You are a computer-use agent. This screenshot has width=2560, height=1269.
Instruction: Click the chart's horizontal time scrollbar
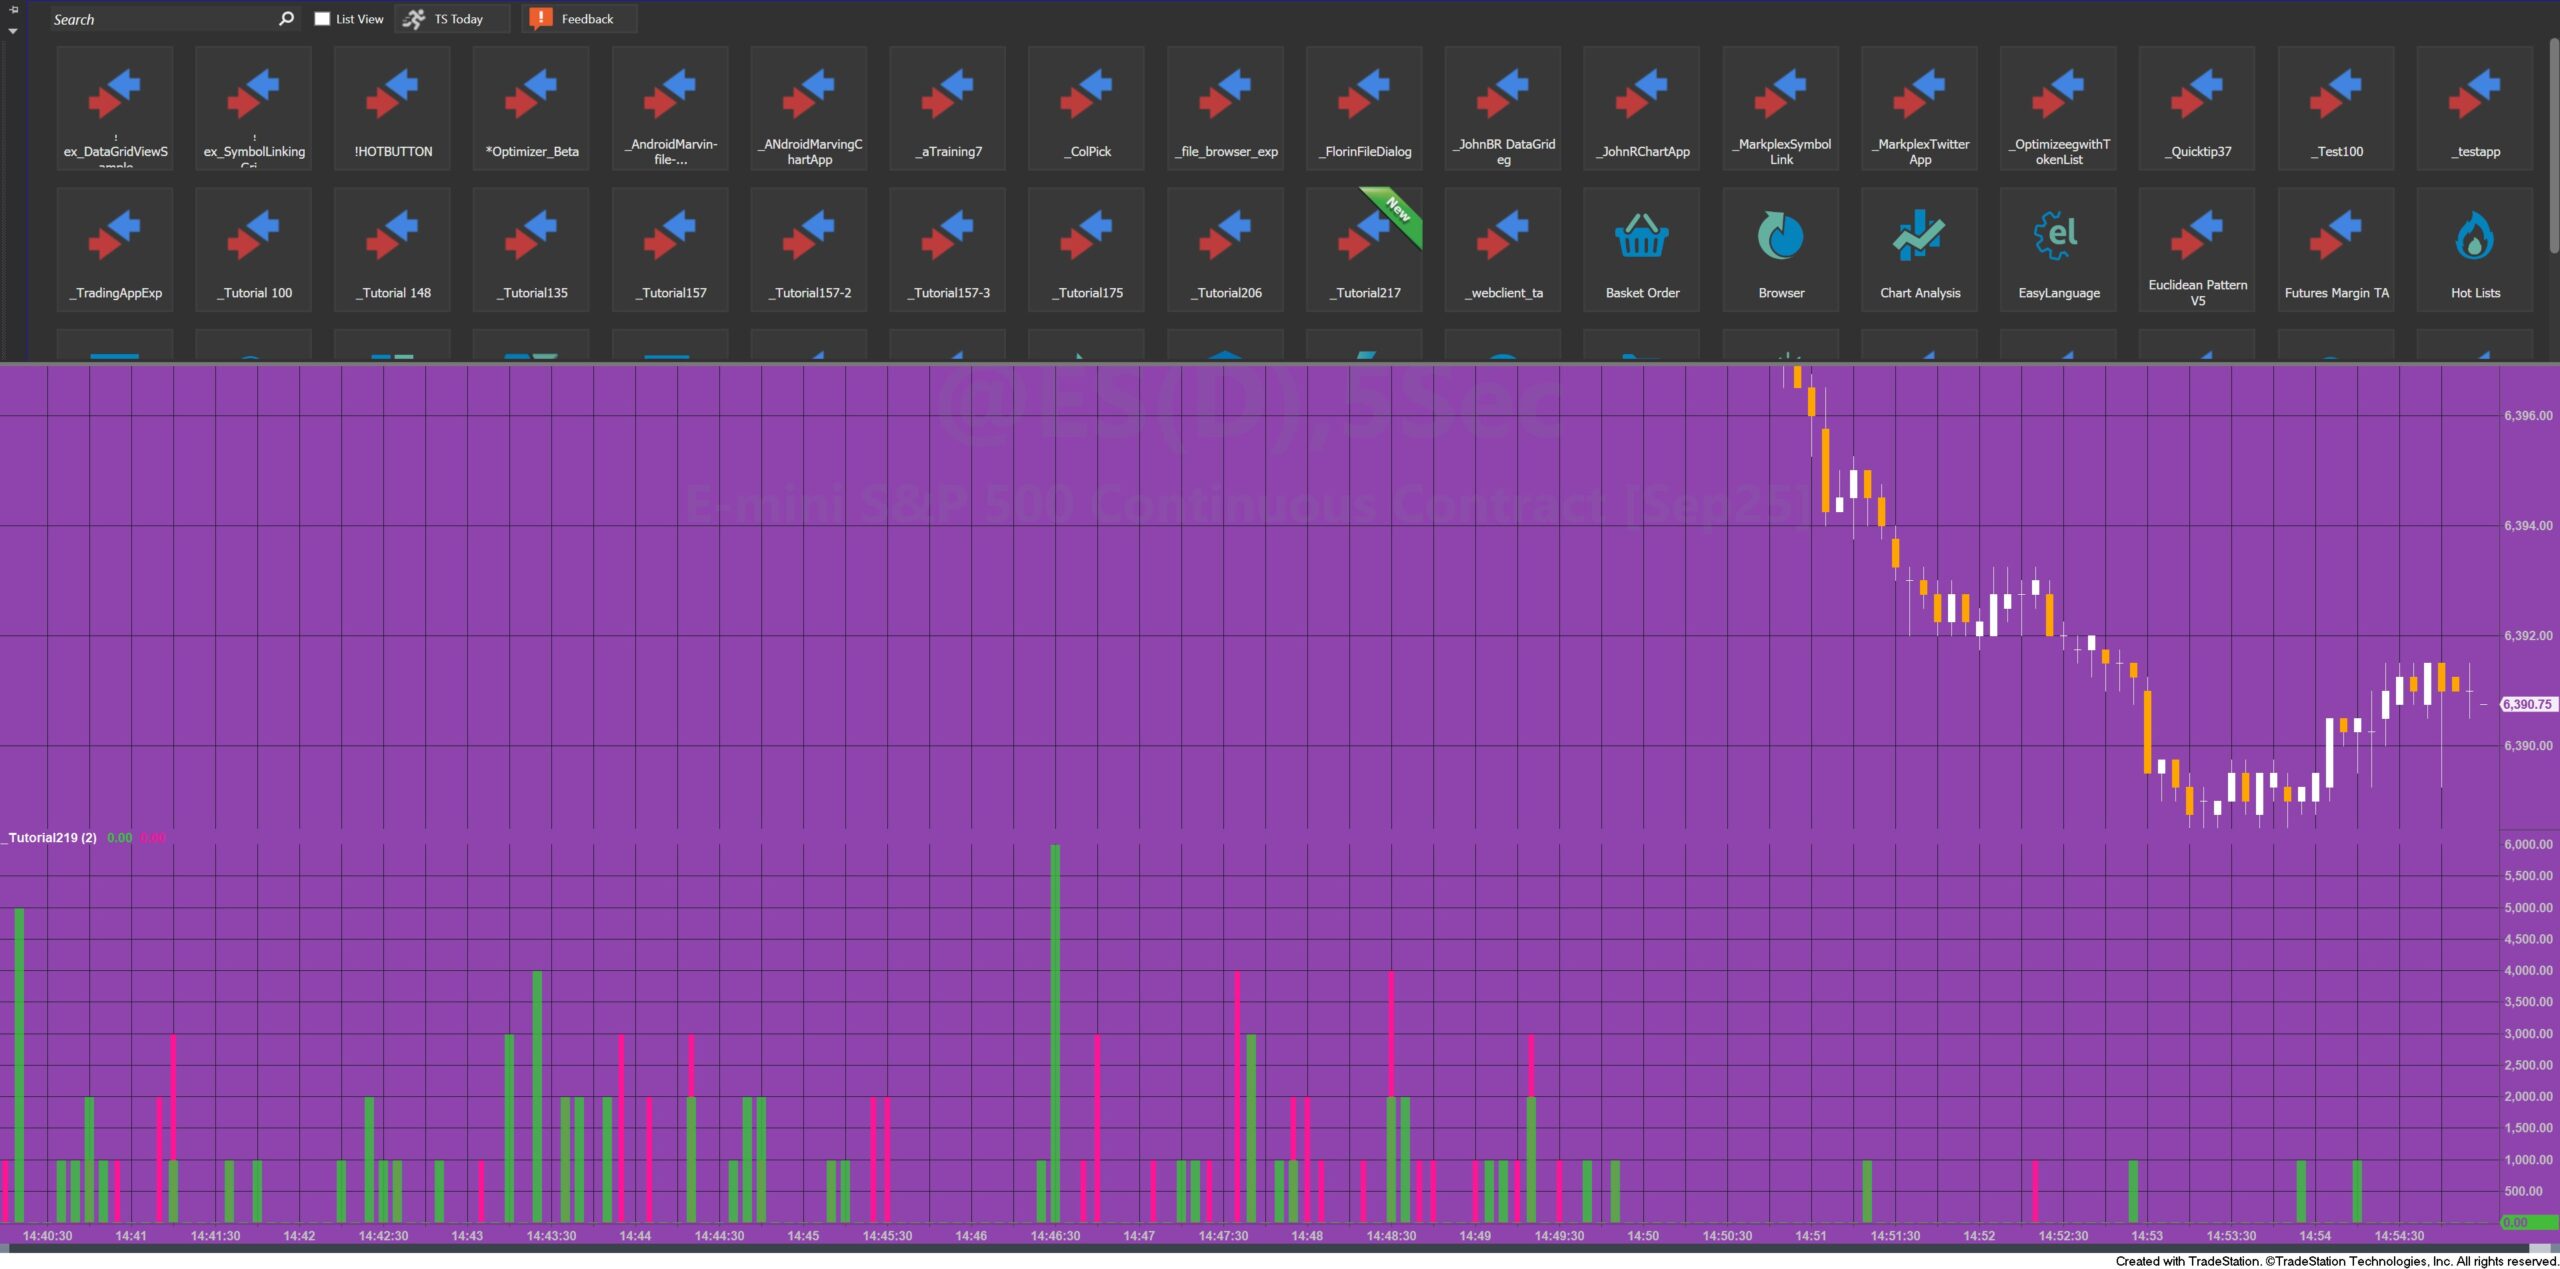(x=1270, y=1248)
